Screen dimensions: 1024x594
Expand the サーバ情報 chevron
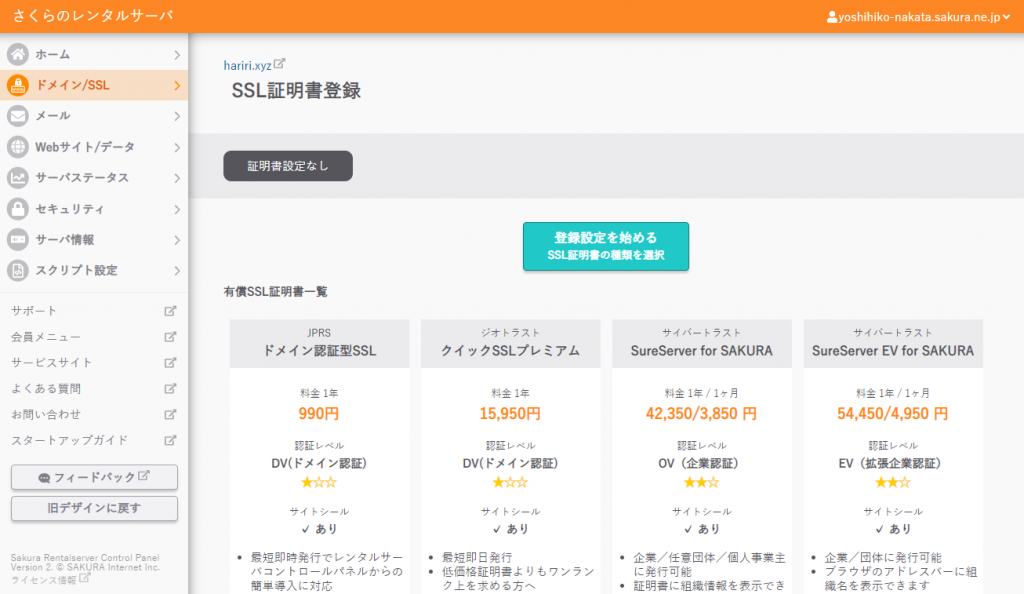point(177,240)
